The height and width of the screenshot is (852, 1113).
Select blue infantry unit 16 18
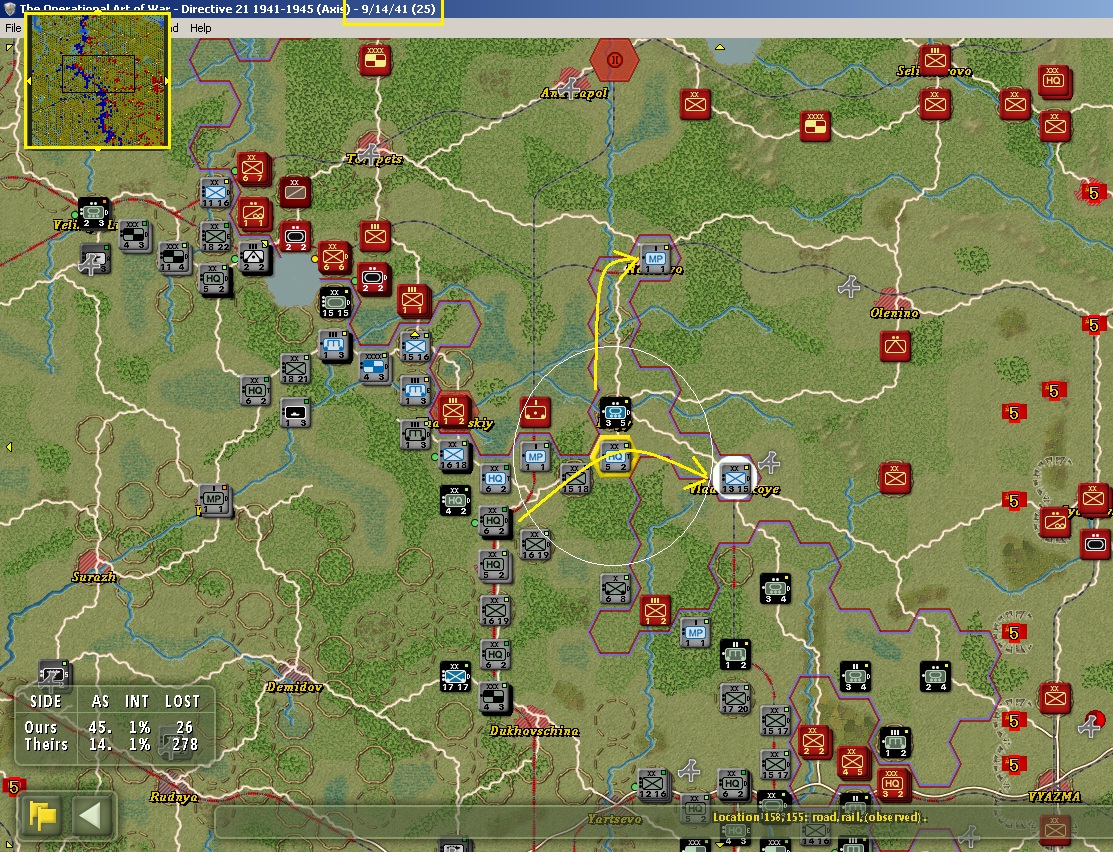click(454, 456)
